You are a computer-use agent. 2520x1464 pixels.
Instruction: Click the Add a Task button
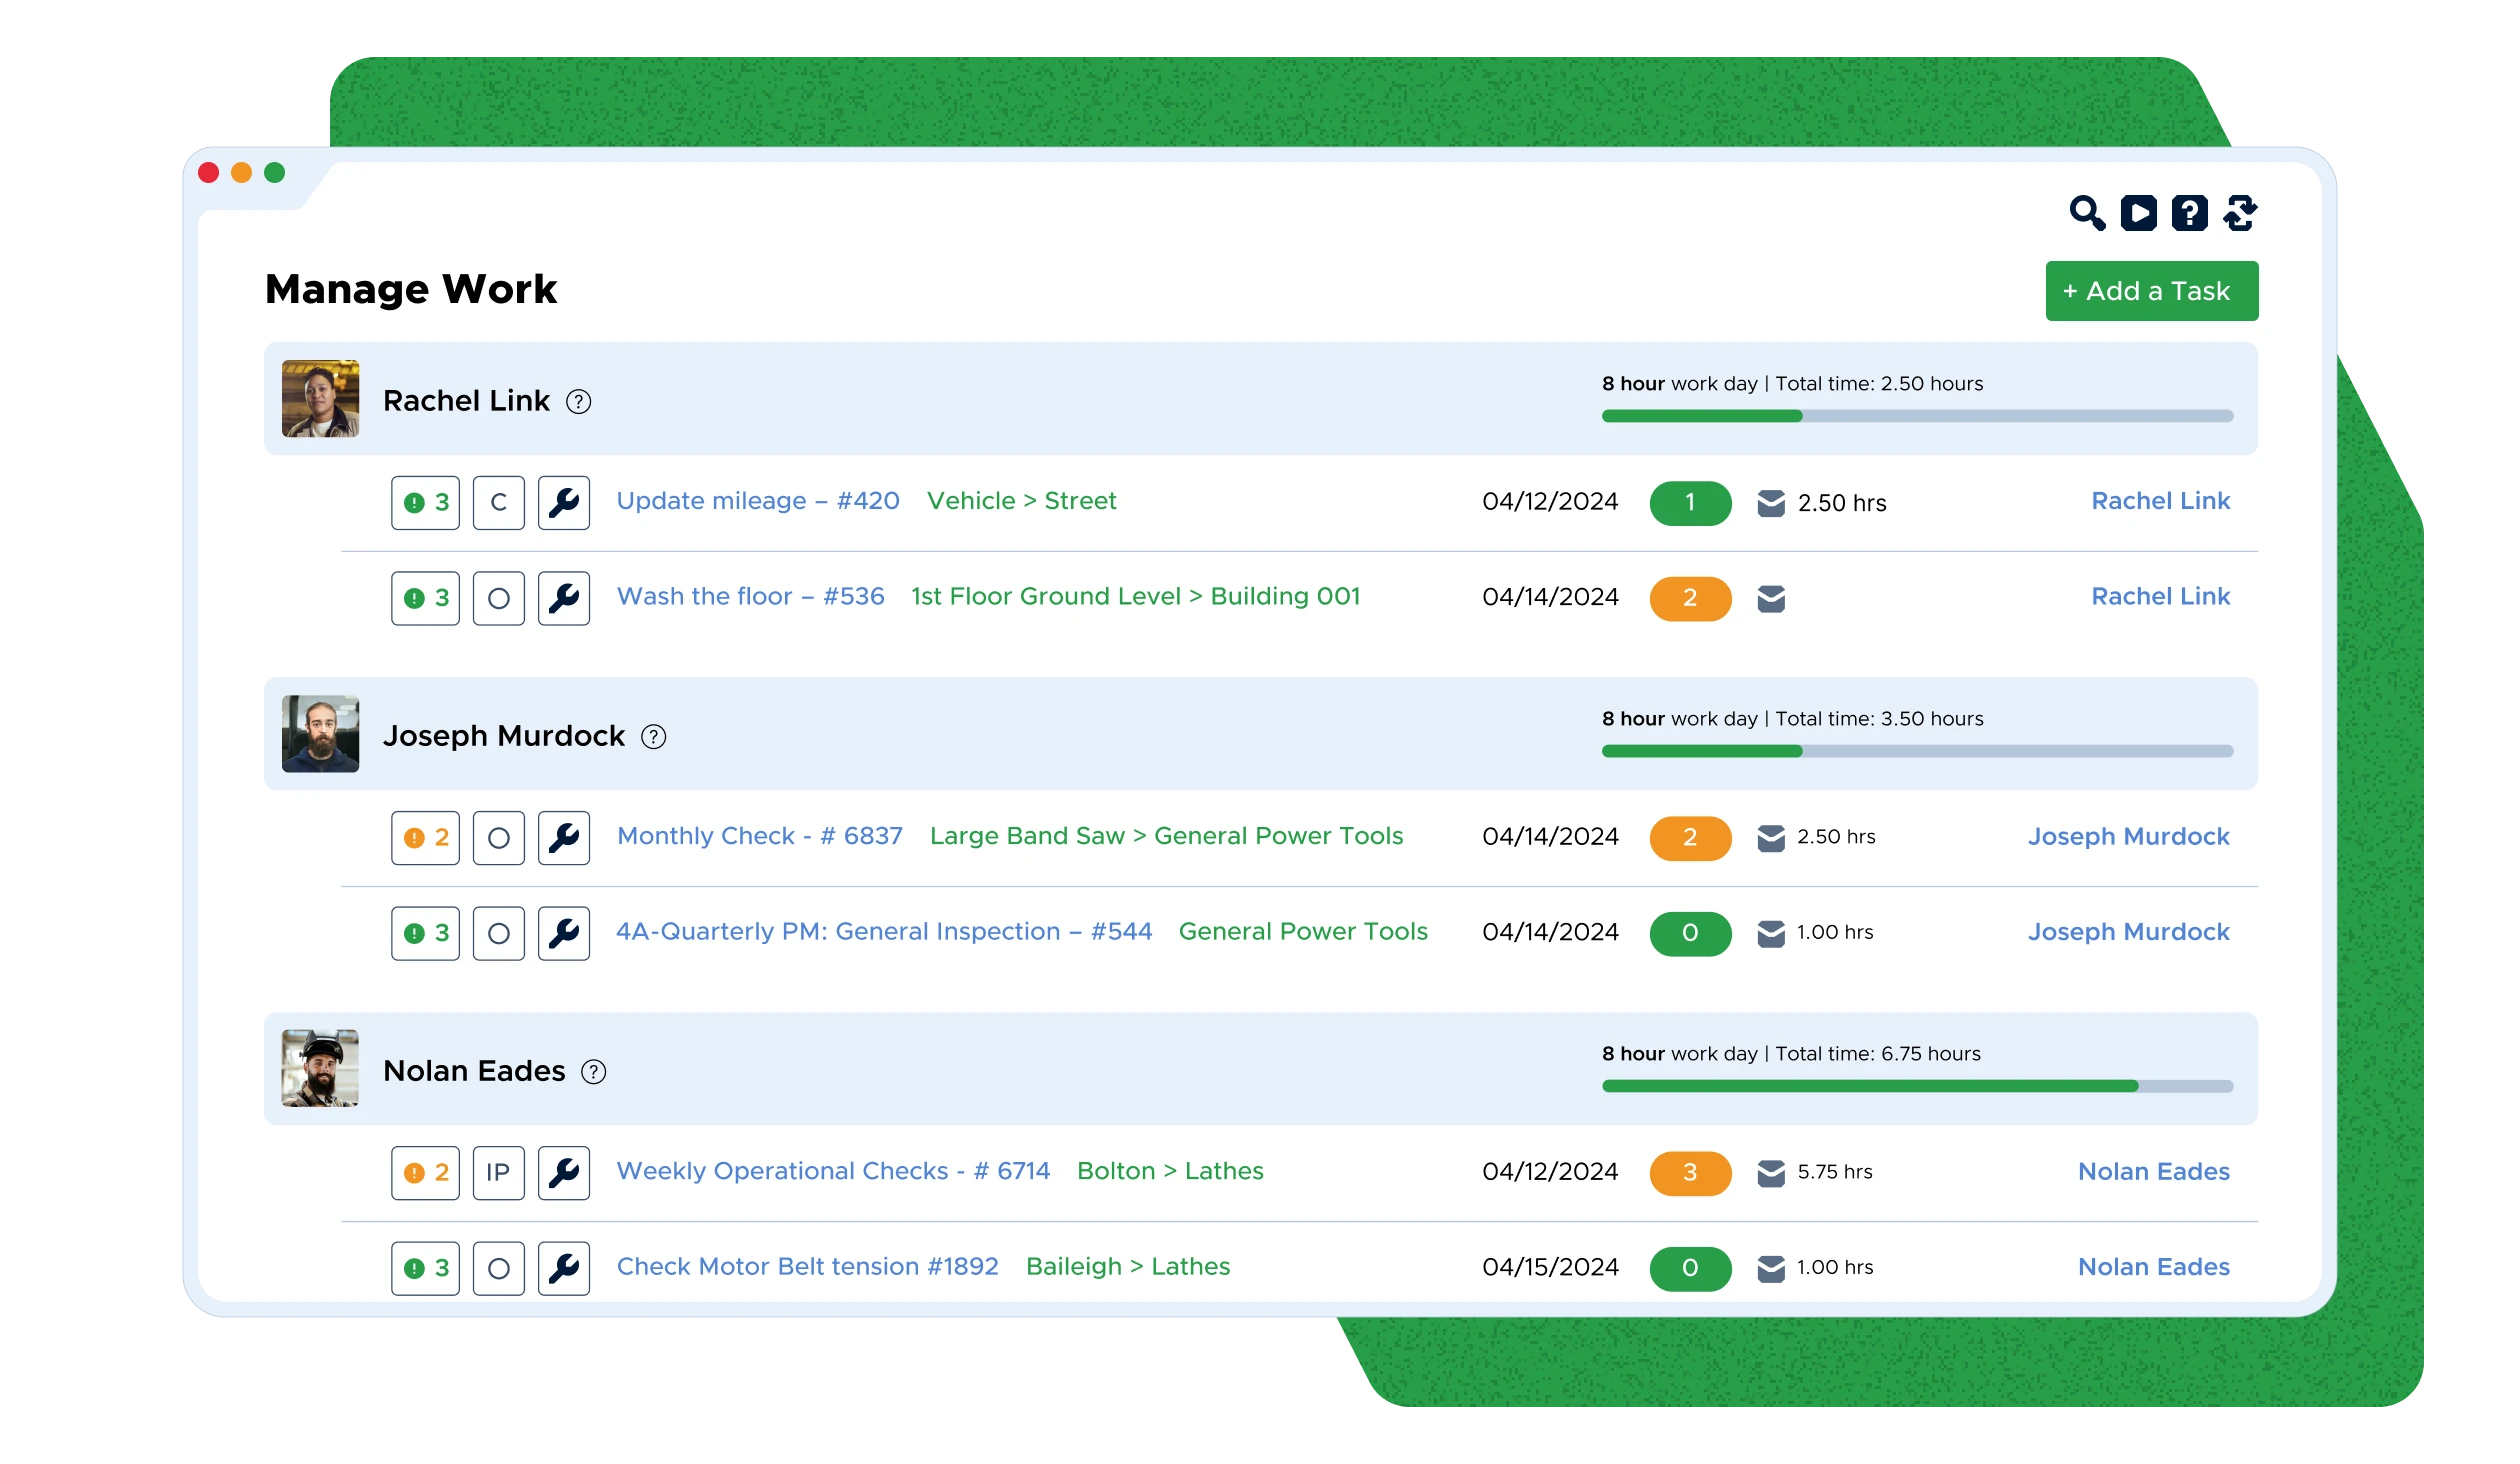tap(2151, 290)
